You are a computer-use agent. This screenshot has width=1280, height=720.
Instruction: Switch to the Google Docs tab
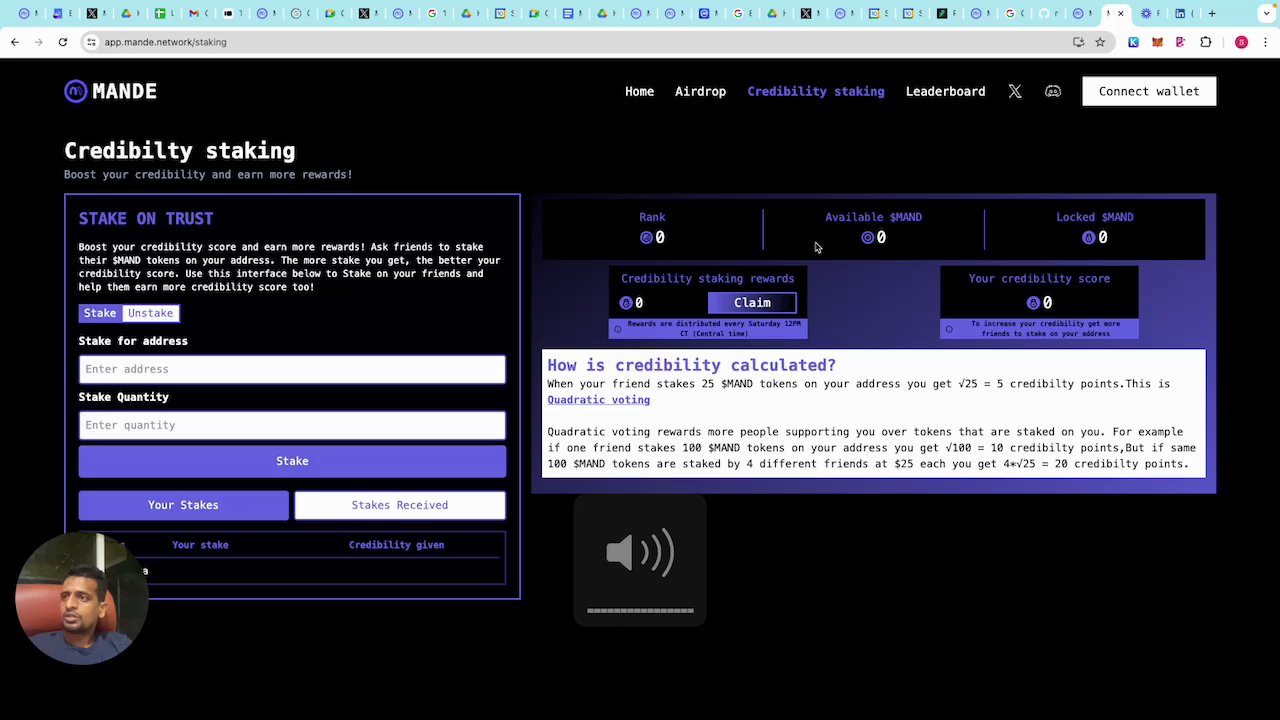pos(574,14)
